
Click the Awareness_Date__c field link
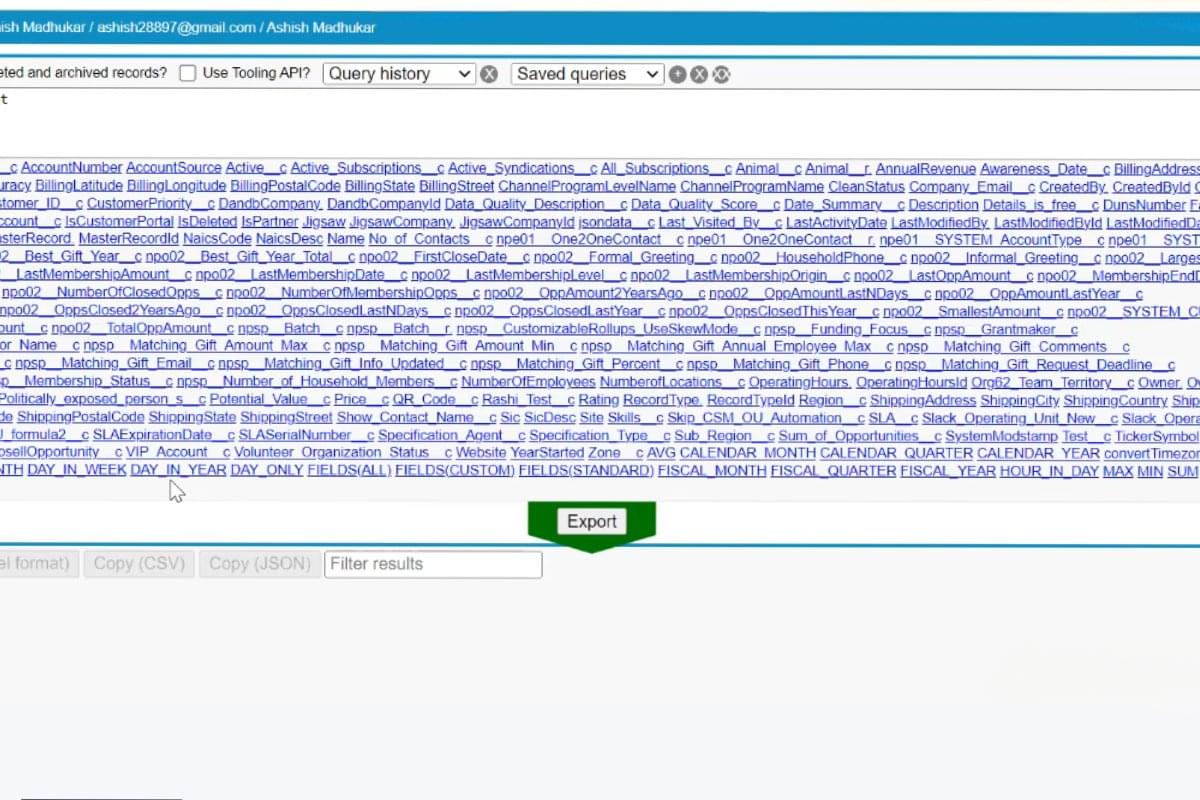coord(1045,168)
